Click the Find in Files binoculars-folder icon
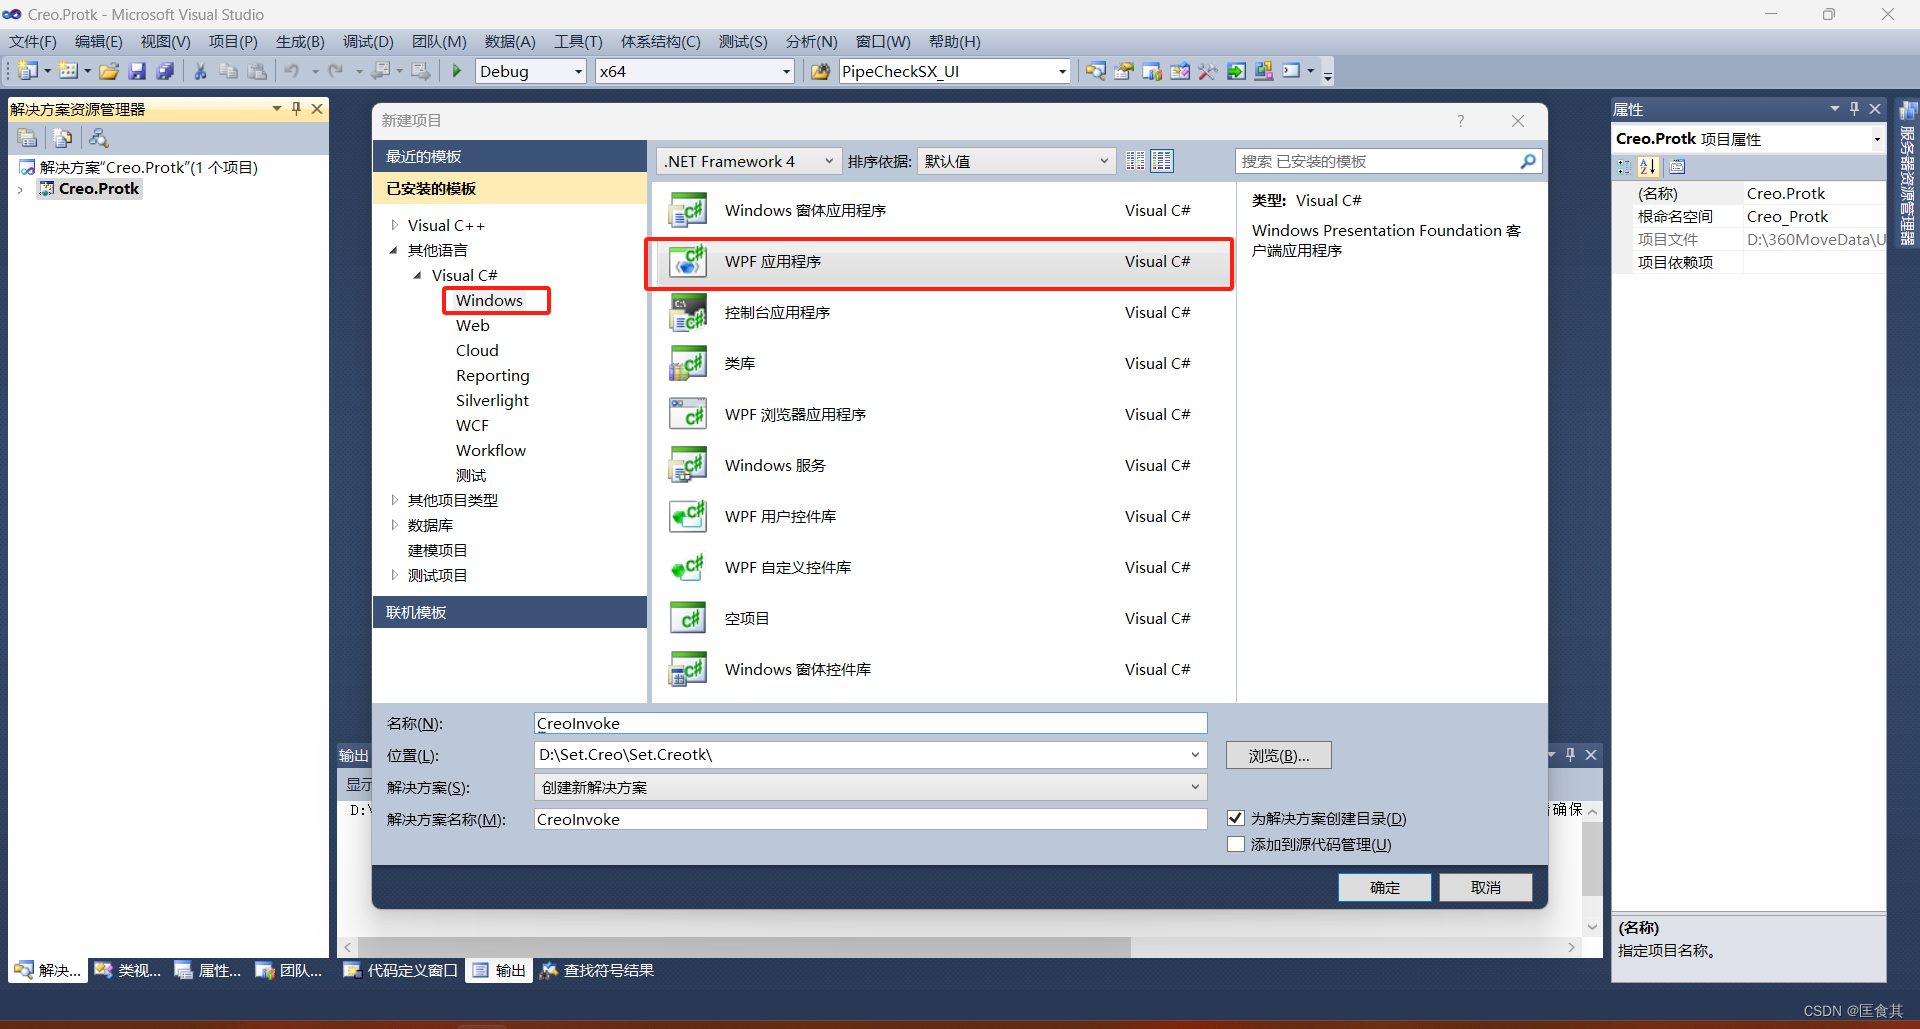This screenshot has height=1029, width=1920. click(x=820, y=71)
